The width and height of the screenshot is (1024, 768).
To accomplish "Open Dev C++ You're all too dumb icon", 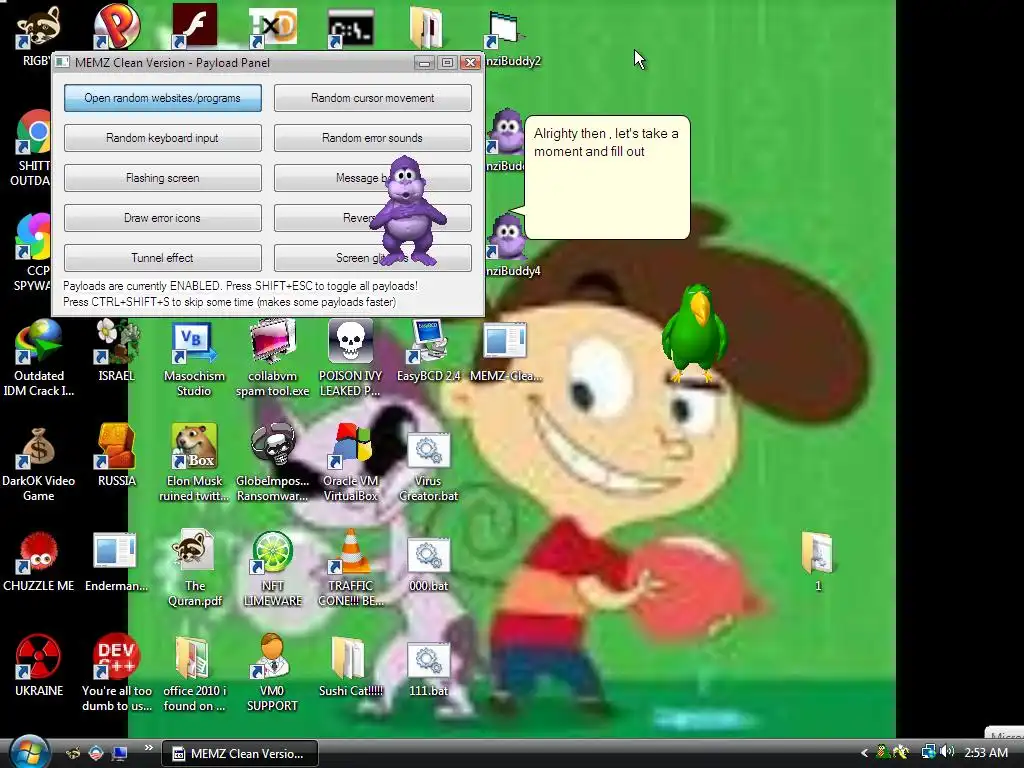I will coord(116,673).
